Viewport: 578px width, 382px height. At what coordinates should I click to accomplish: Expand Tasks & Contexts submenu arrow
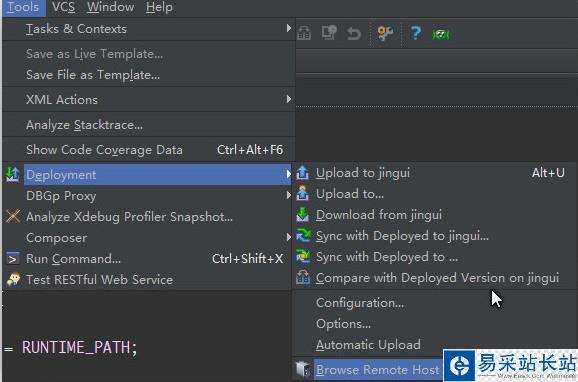click(x=289, y=28)
